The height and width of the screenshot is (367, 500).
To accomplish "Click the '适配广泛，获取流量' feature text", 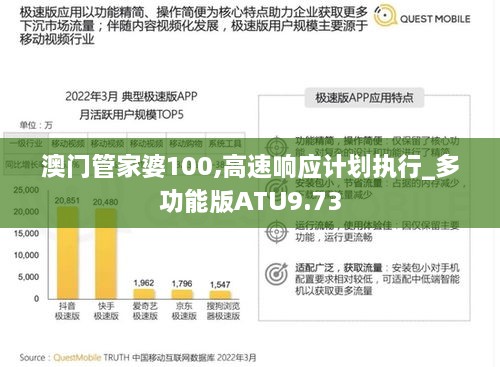I will [x=339, y=268].
